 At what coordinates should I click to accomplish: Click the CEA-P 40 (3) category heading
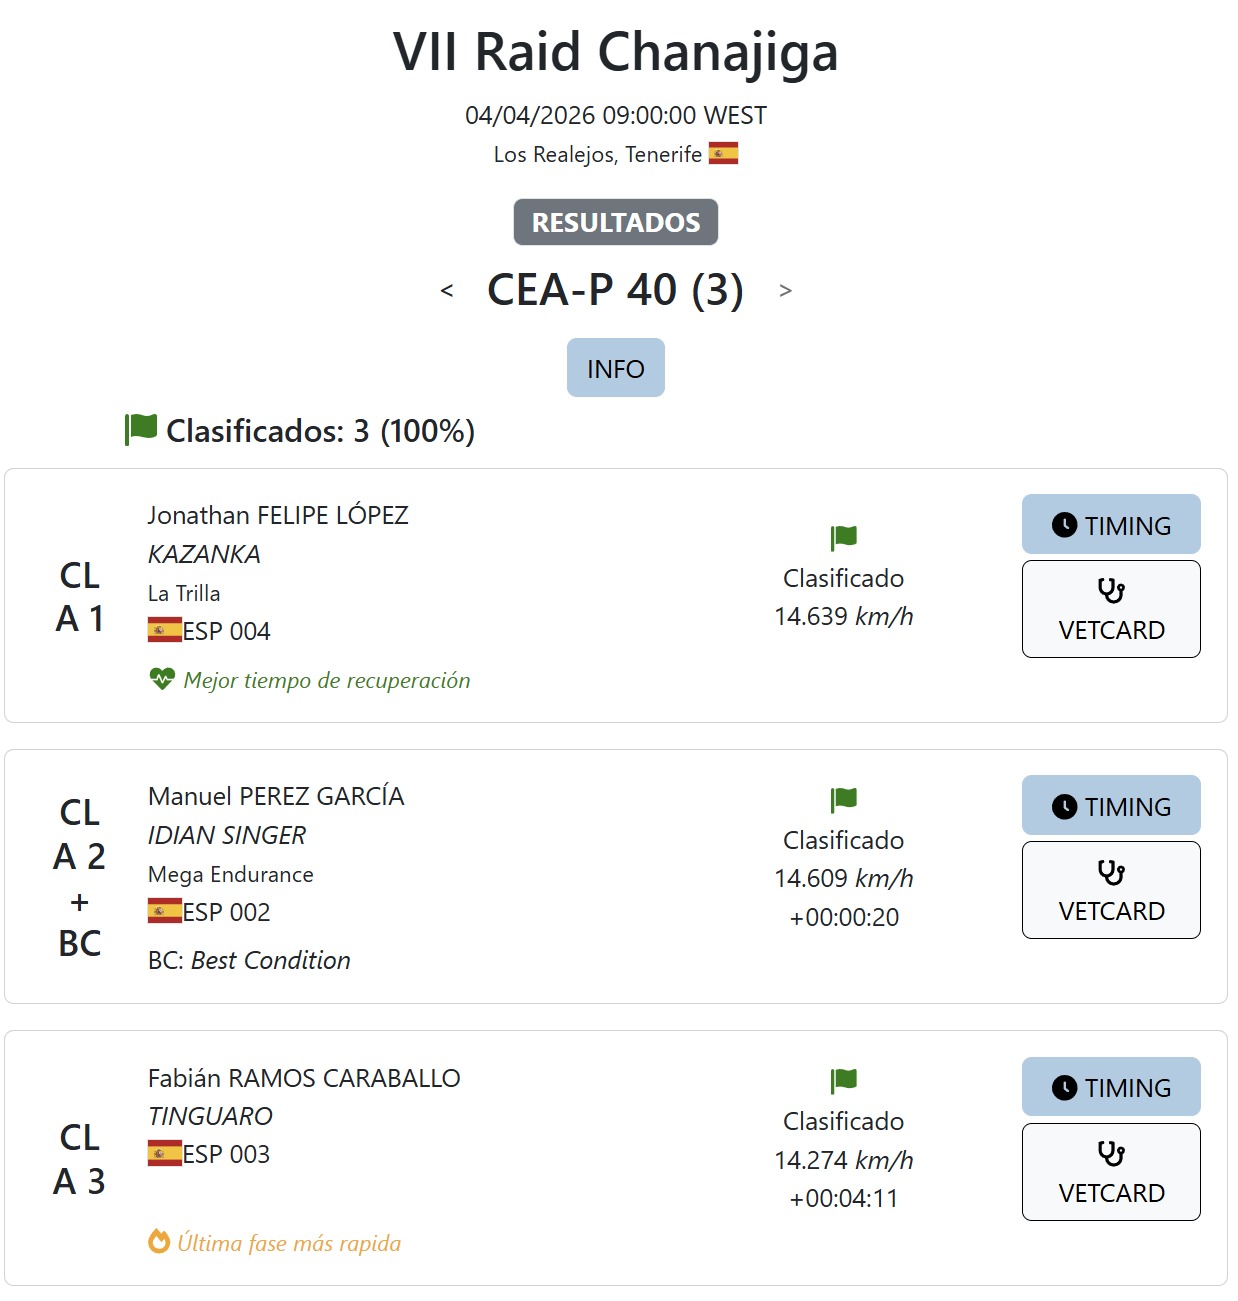pos(615,290)
